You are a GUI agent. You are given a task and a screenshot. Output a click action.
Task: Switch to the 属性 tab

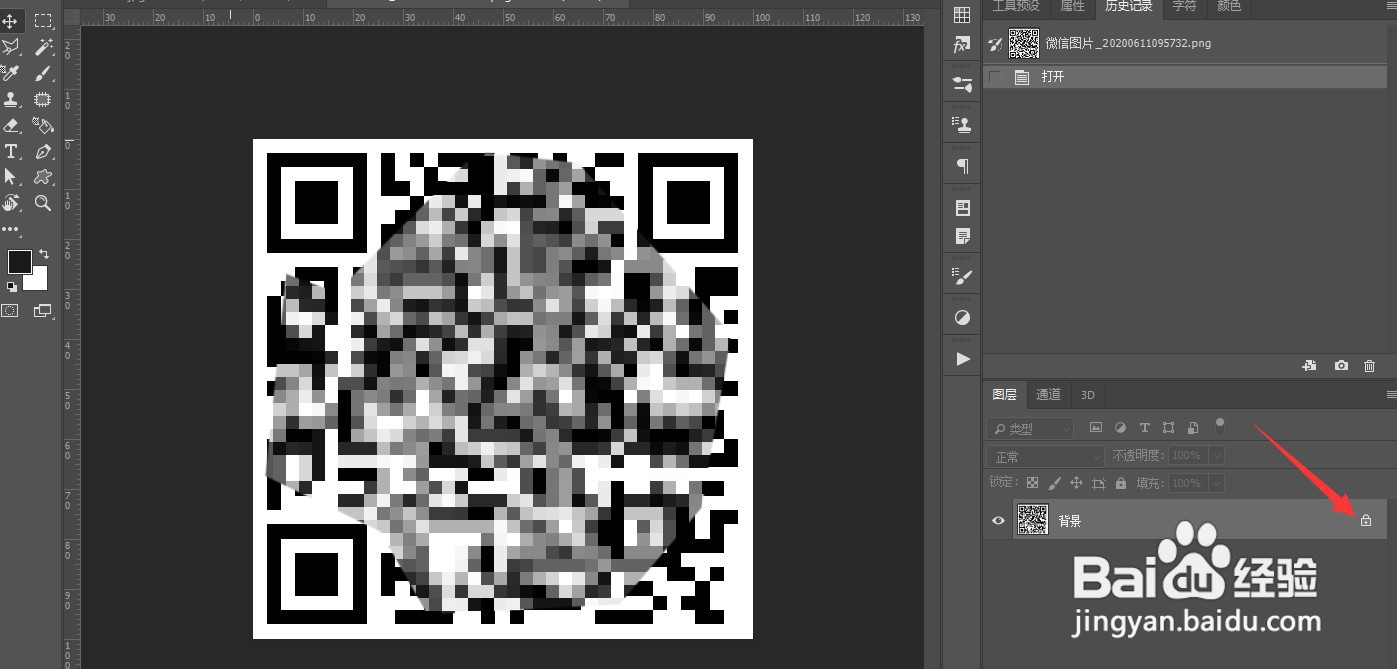click(1072, 6)
